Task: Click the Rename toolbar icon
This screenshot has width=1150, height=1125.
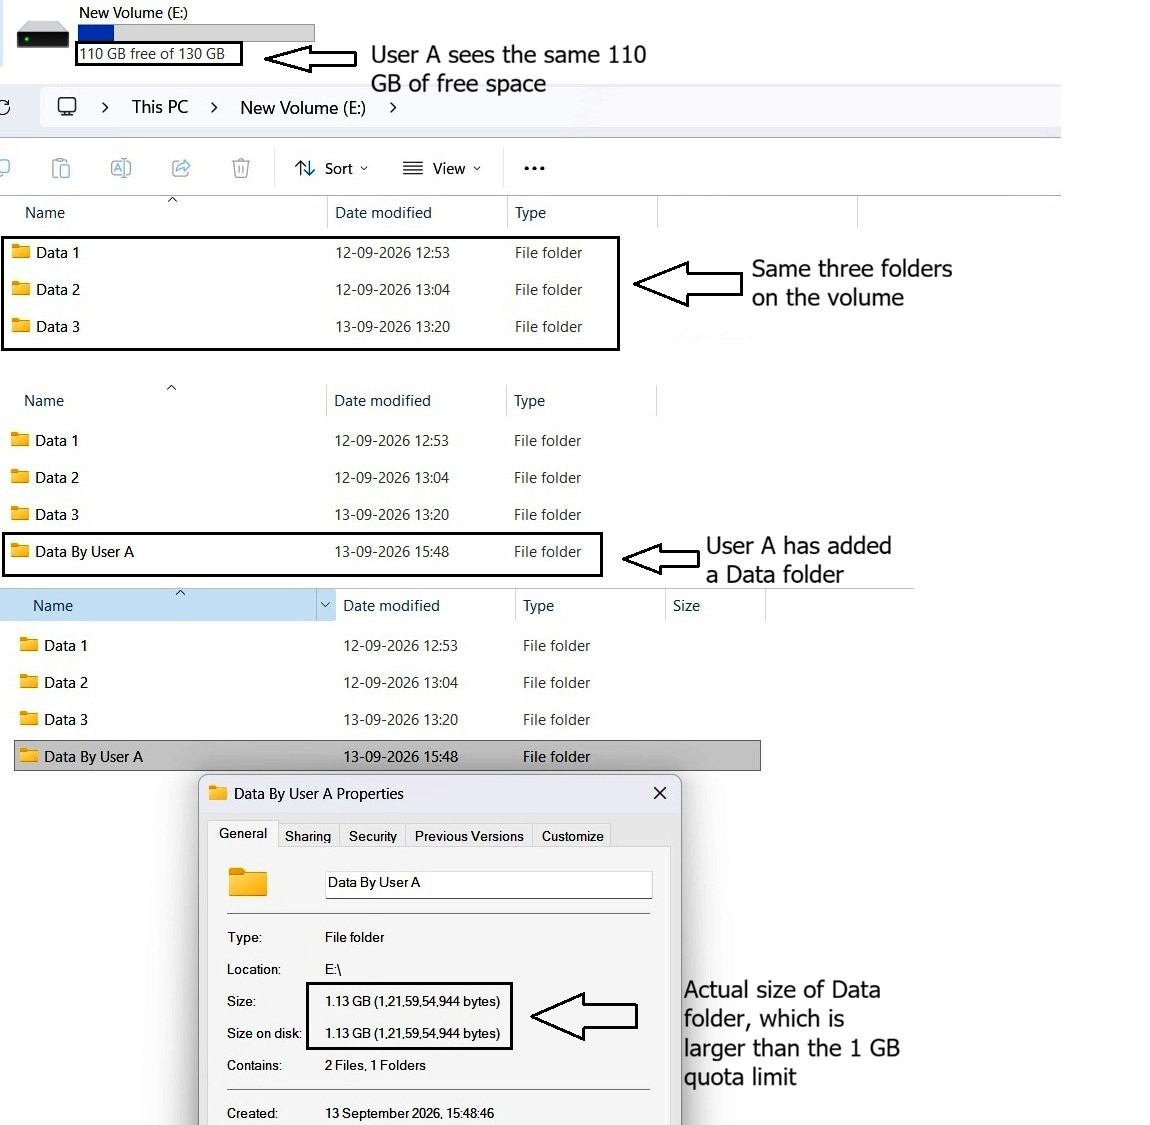Action: 121,168
